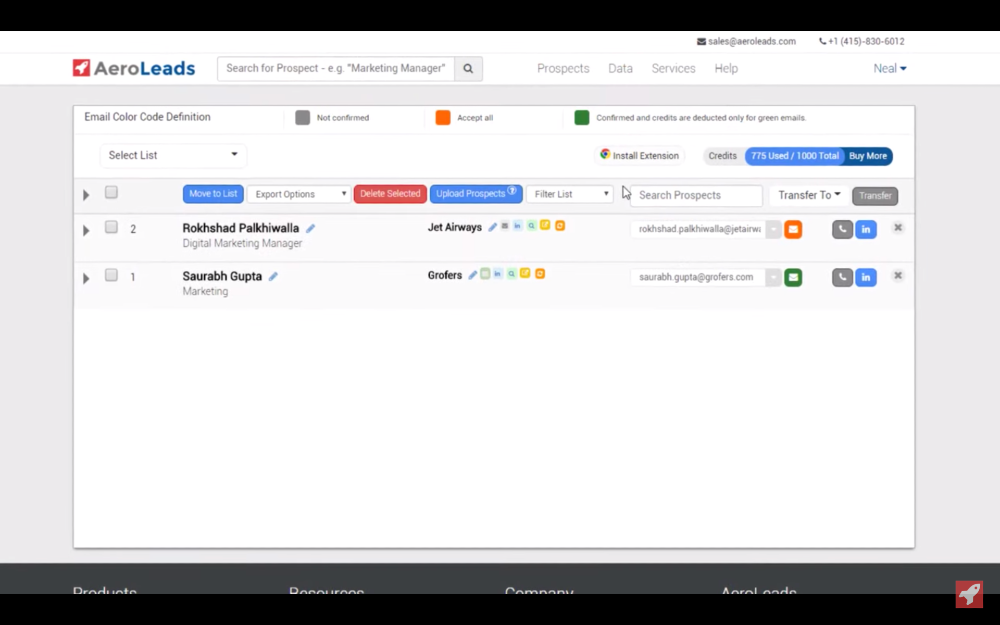Open the Data menu
This screenshot has width=1000, height=625.
tap(620, 68)
